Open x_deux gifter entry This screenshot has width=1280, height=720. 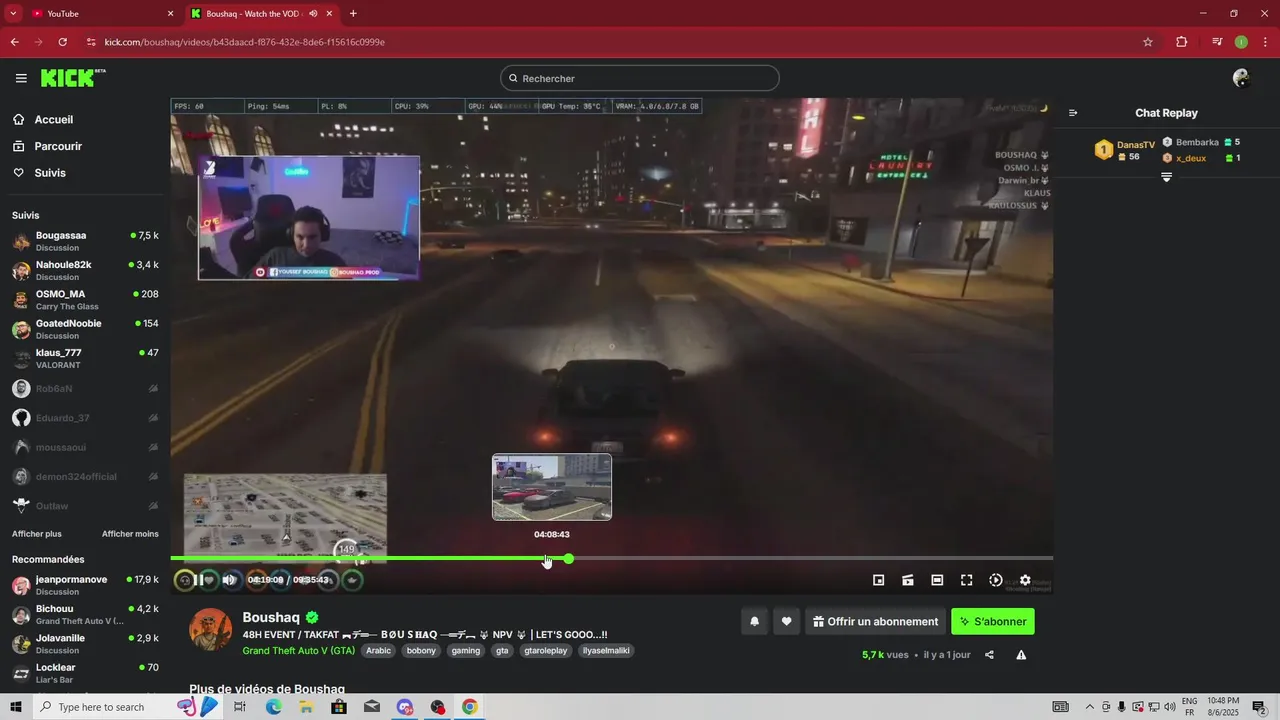click(x=1201, y=158)
